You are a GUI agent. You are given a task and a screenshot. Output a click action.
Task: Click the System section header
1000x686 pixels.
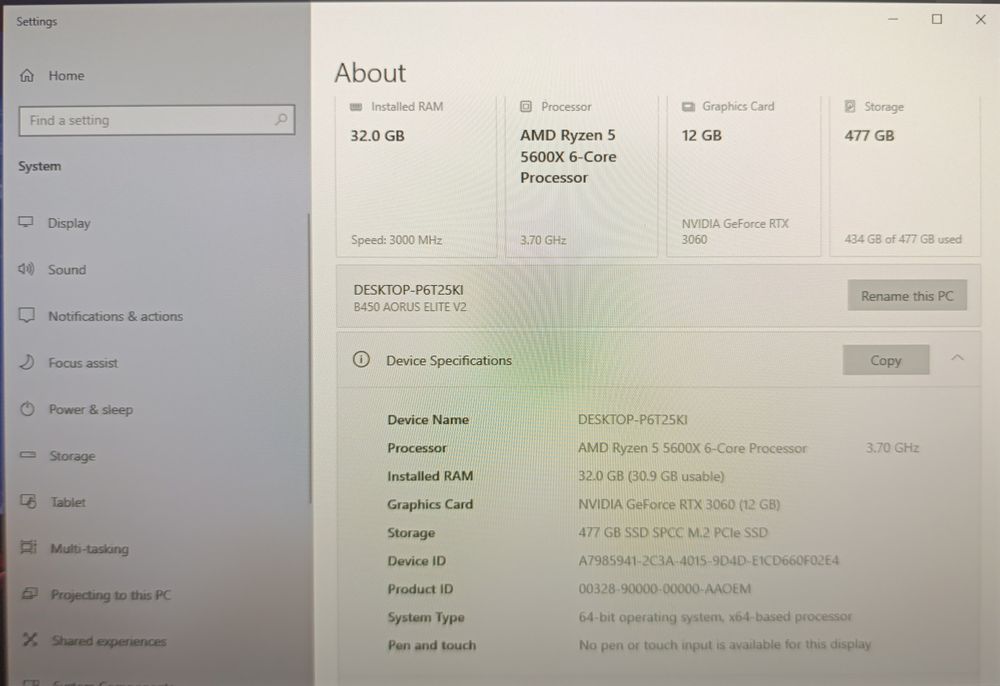pyautogui.click(x=40, y=166)
